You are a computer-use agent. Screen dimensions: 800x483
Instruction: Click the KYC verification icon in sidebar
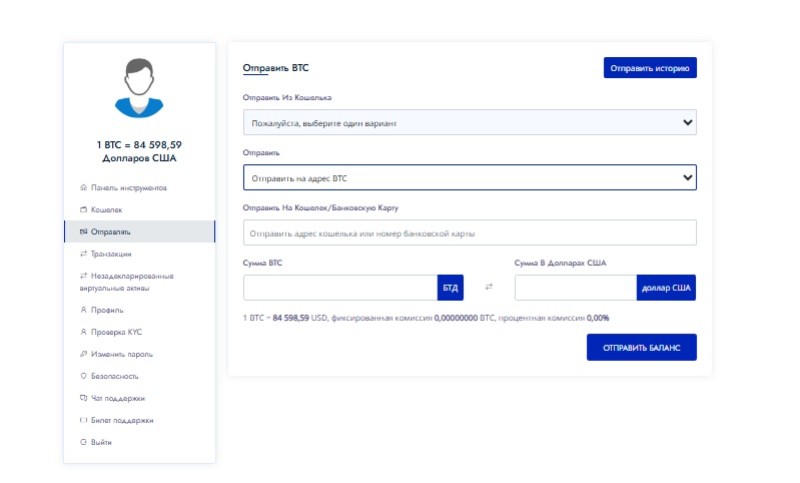[83, 332]
